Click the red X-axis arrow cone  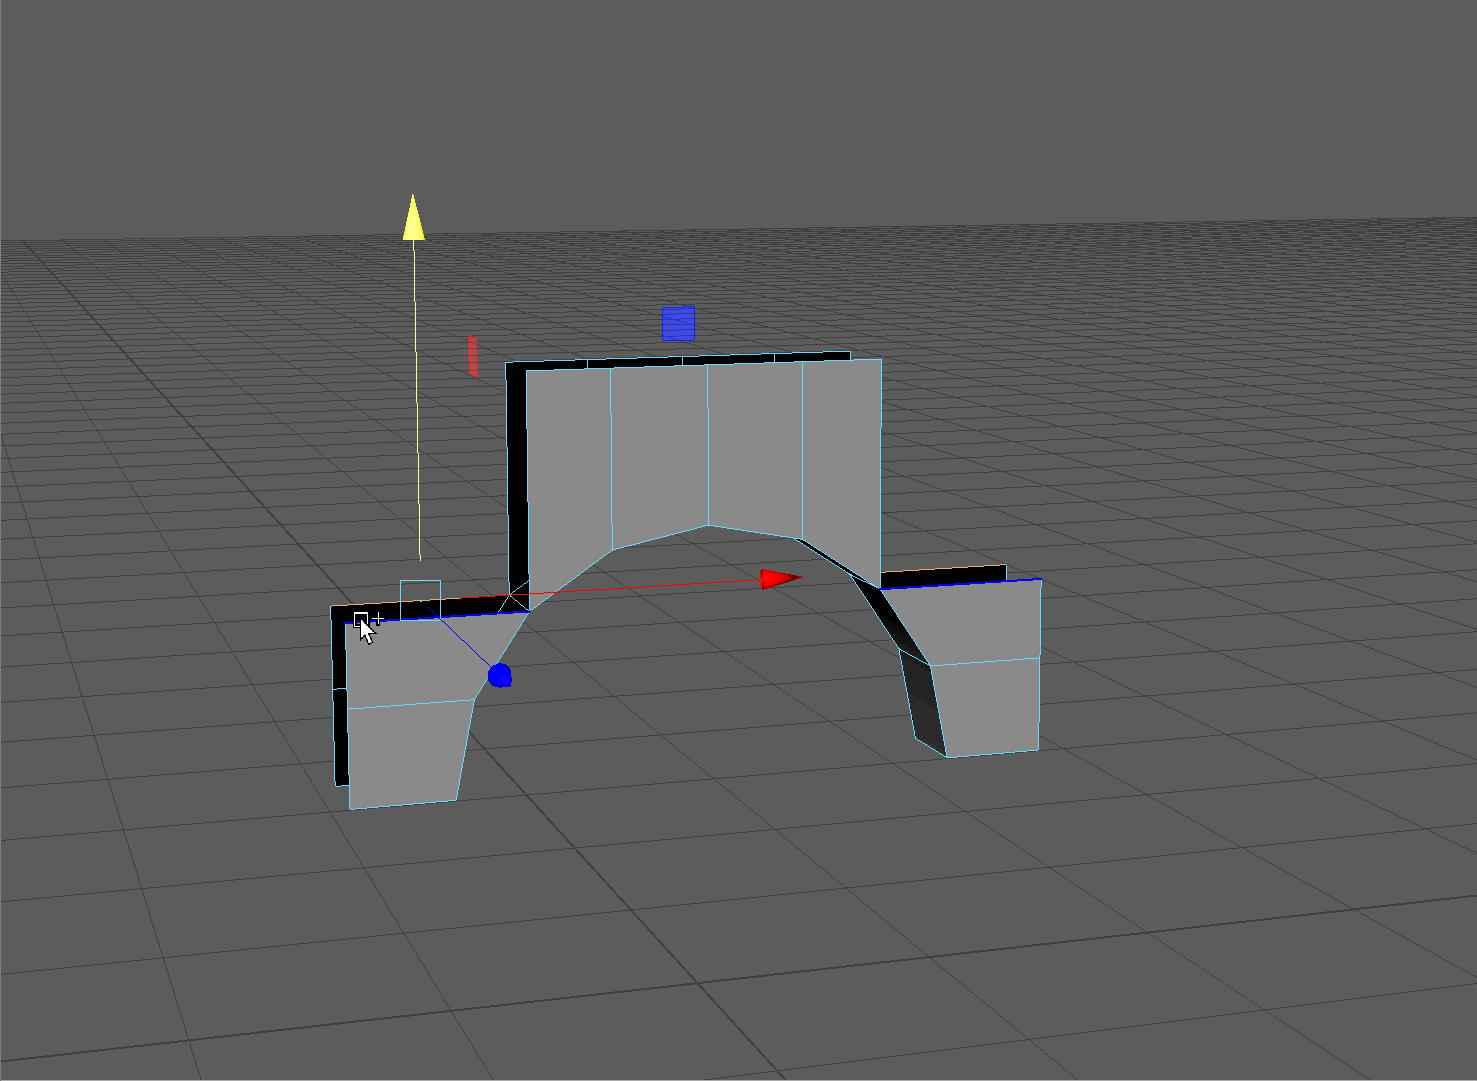coord(779,579)
